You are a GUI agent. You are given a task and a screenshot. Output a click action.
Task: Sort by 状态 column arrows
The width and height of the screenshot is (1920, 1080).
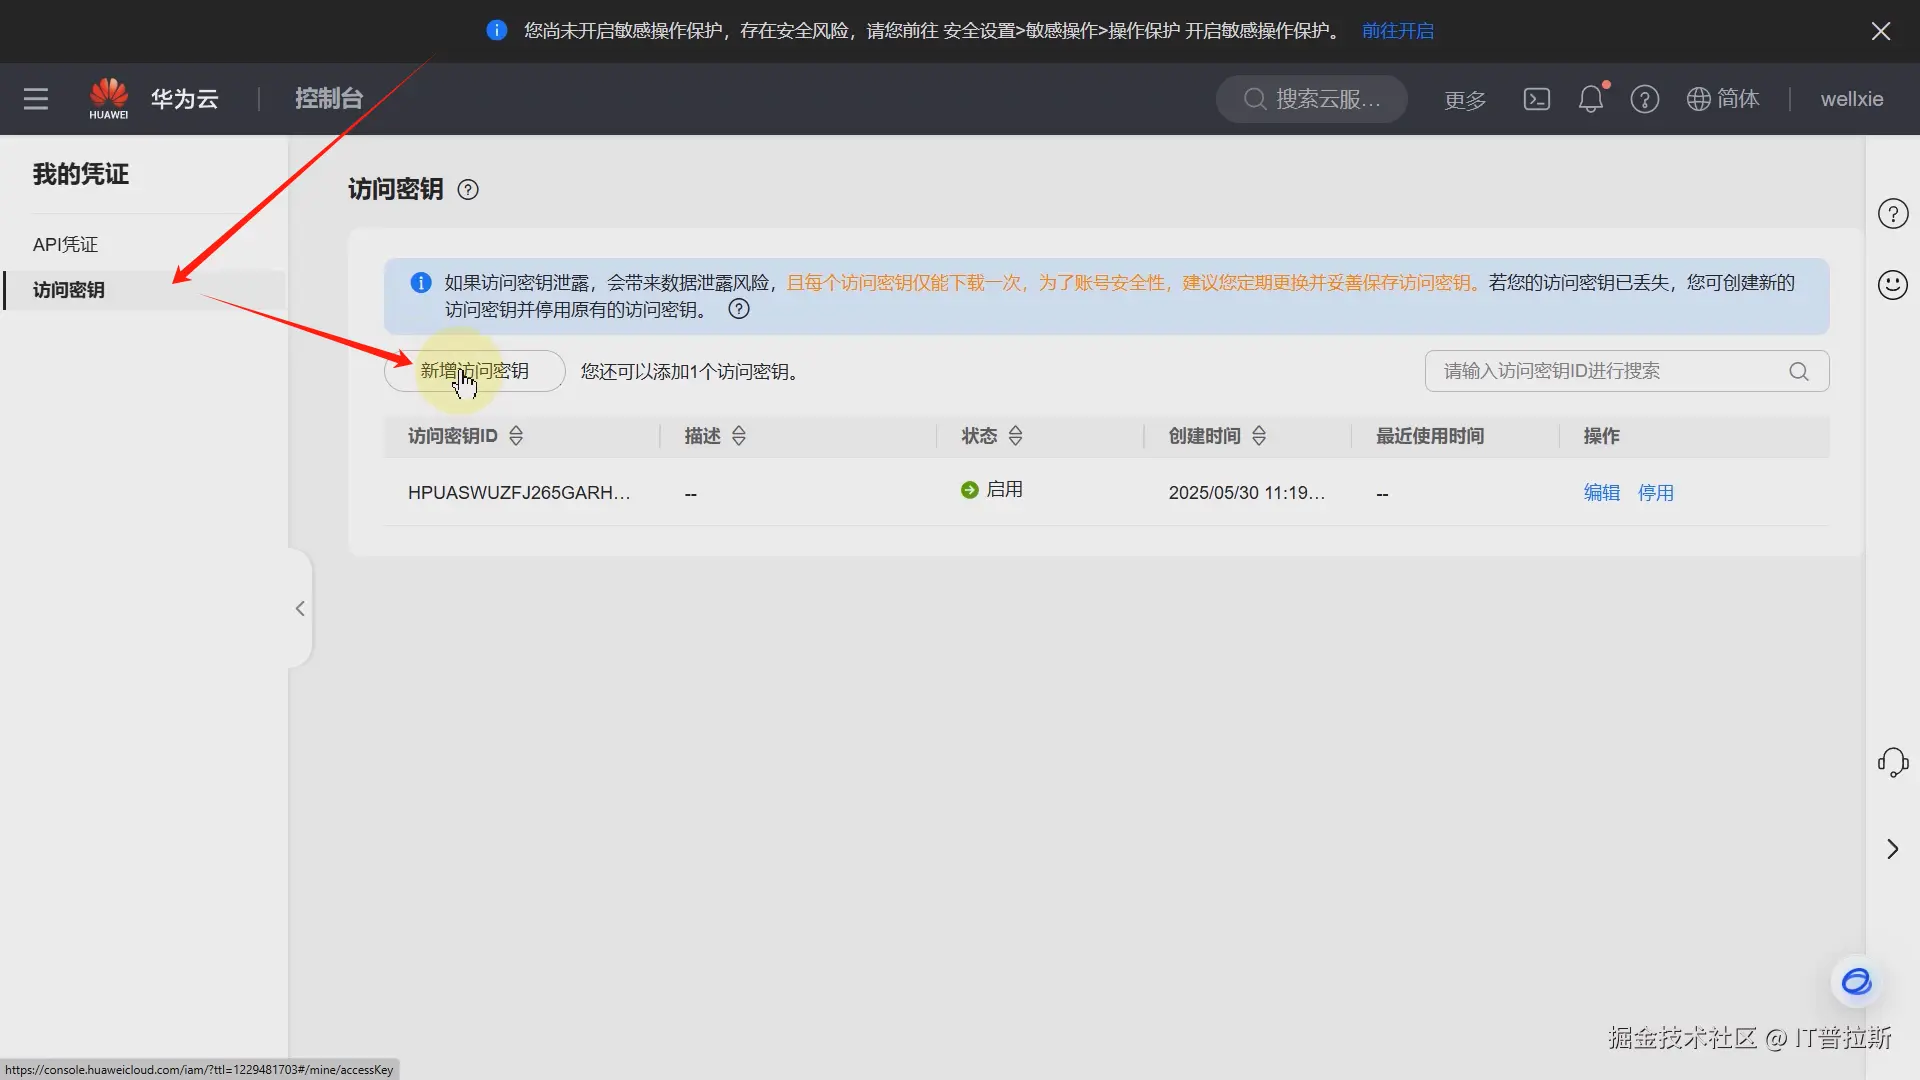pyautogui.click(x=1015, y=436)
